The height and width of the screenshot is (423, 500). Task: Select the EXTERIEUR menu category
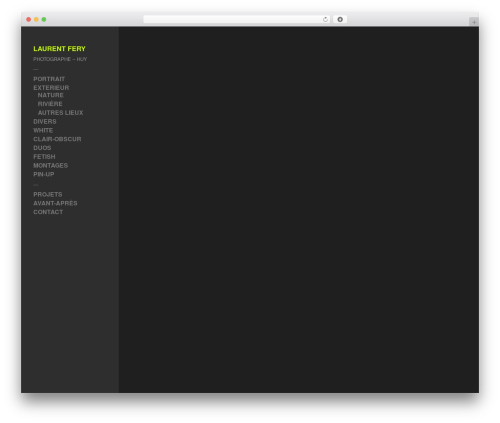[x=51, y=88]
